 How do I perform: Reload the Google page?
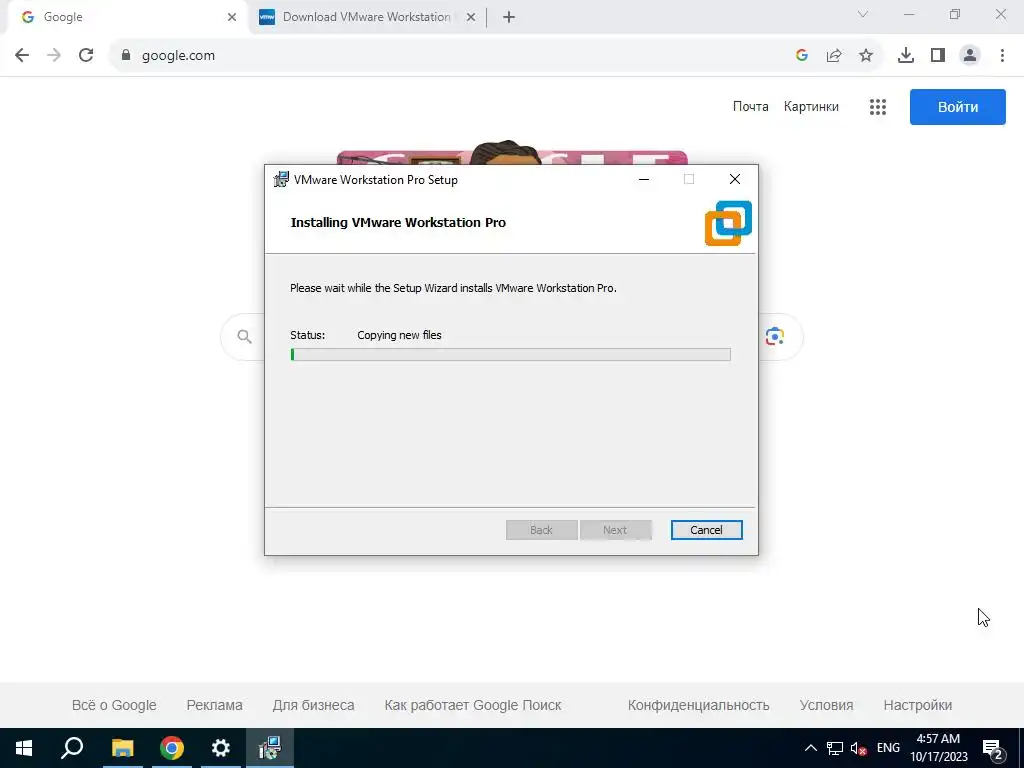click(x=86, y=56)
